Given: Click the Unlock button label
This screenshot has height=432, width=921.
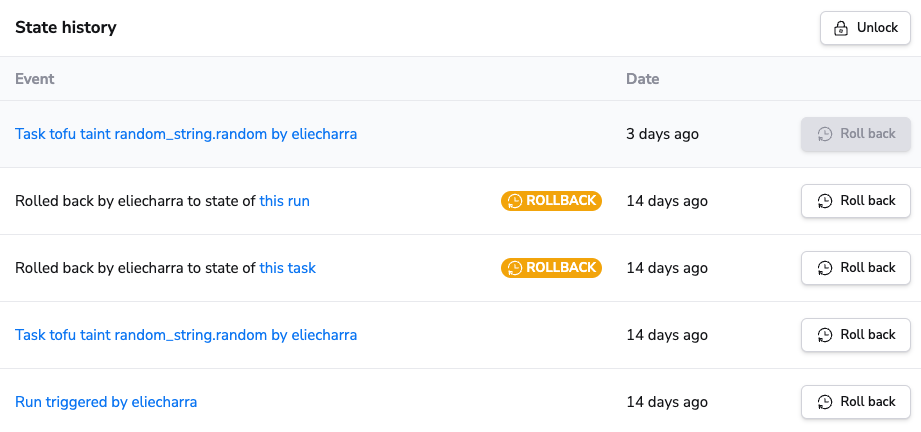Looking at the screenshot, I should pyautogui.click(x=877, y=28).
